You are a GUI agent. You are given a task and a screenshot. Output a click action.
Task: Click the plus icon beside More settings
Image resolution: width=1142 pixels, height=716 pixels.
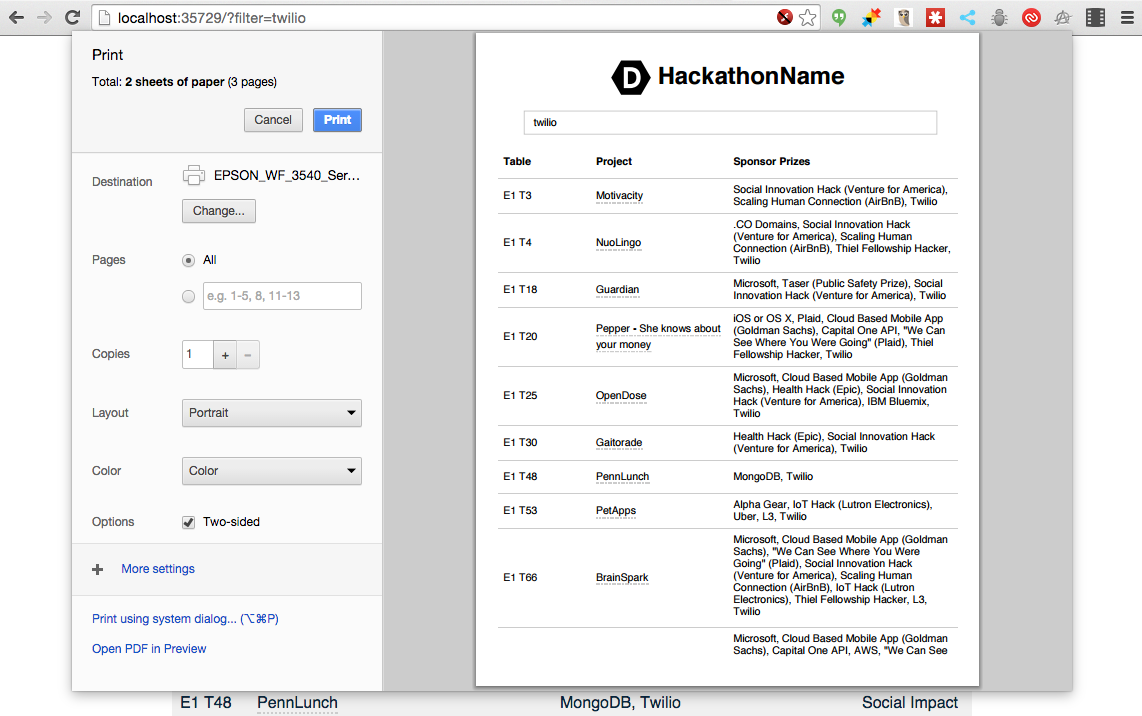[98, 570]
